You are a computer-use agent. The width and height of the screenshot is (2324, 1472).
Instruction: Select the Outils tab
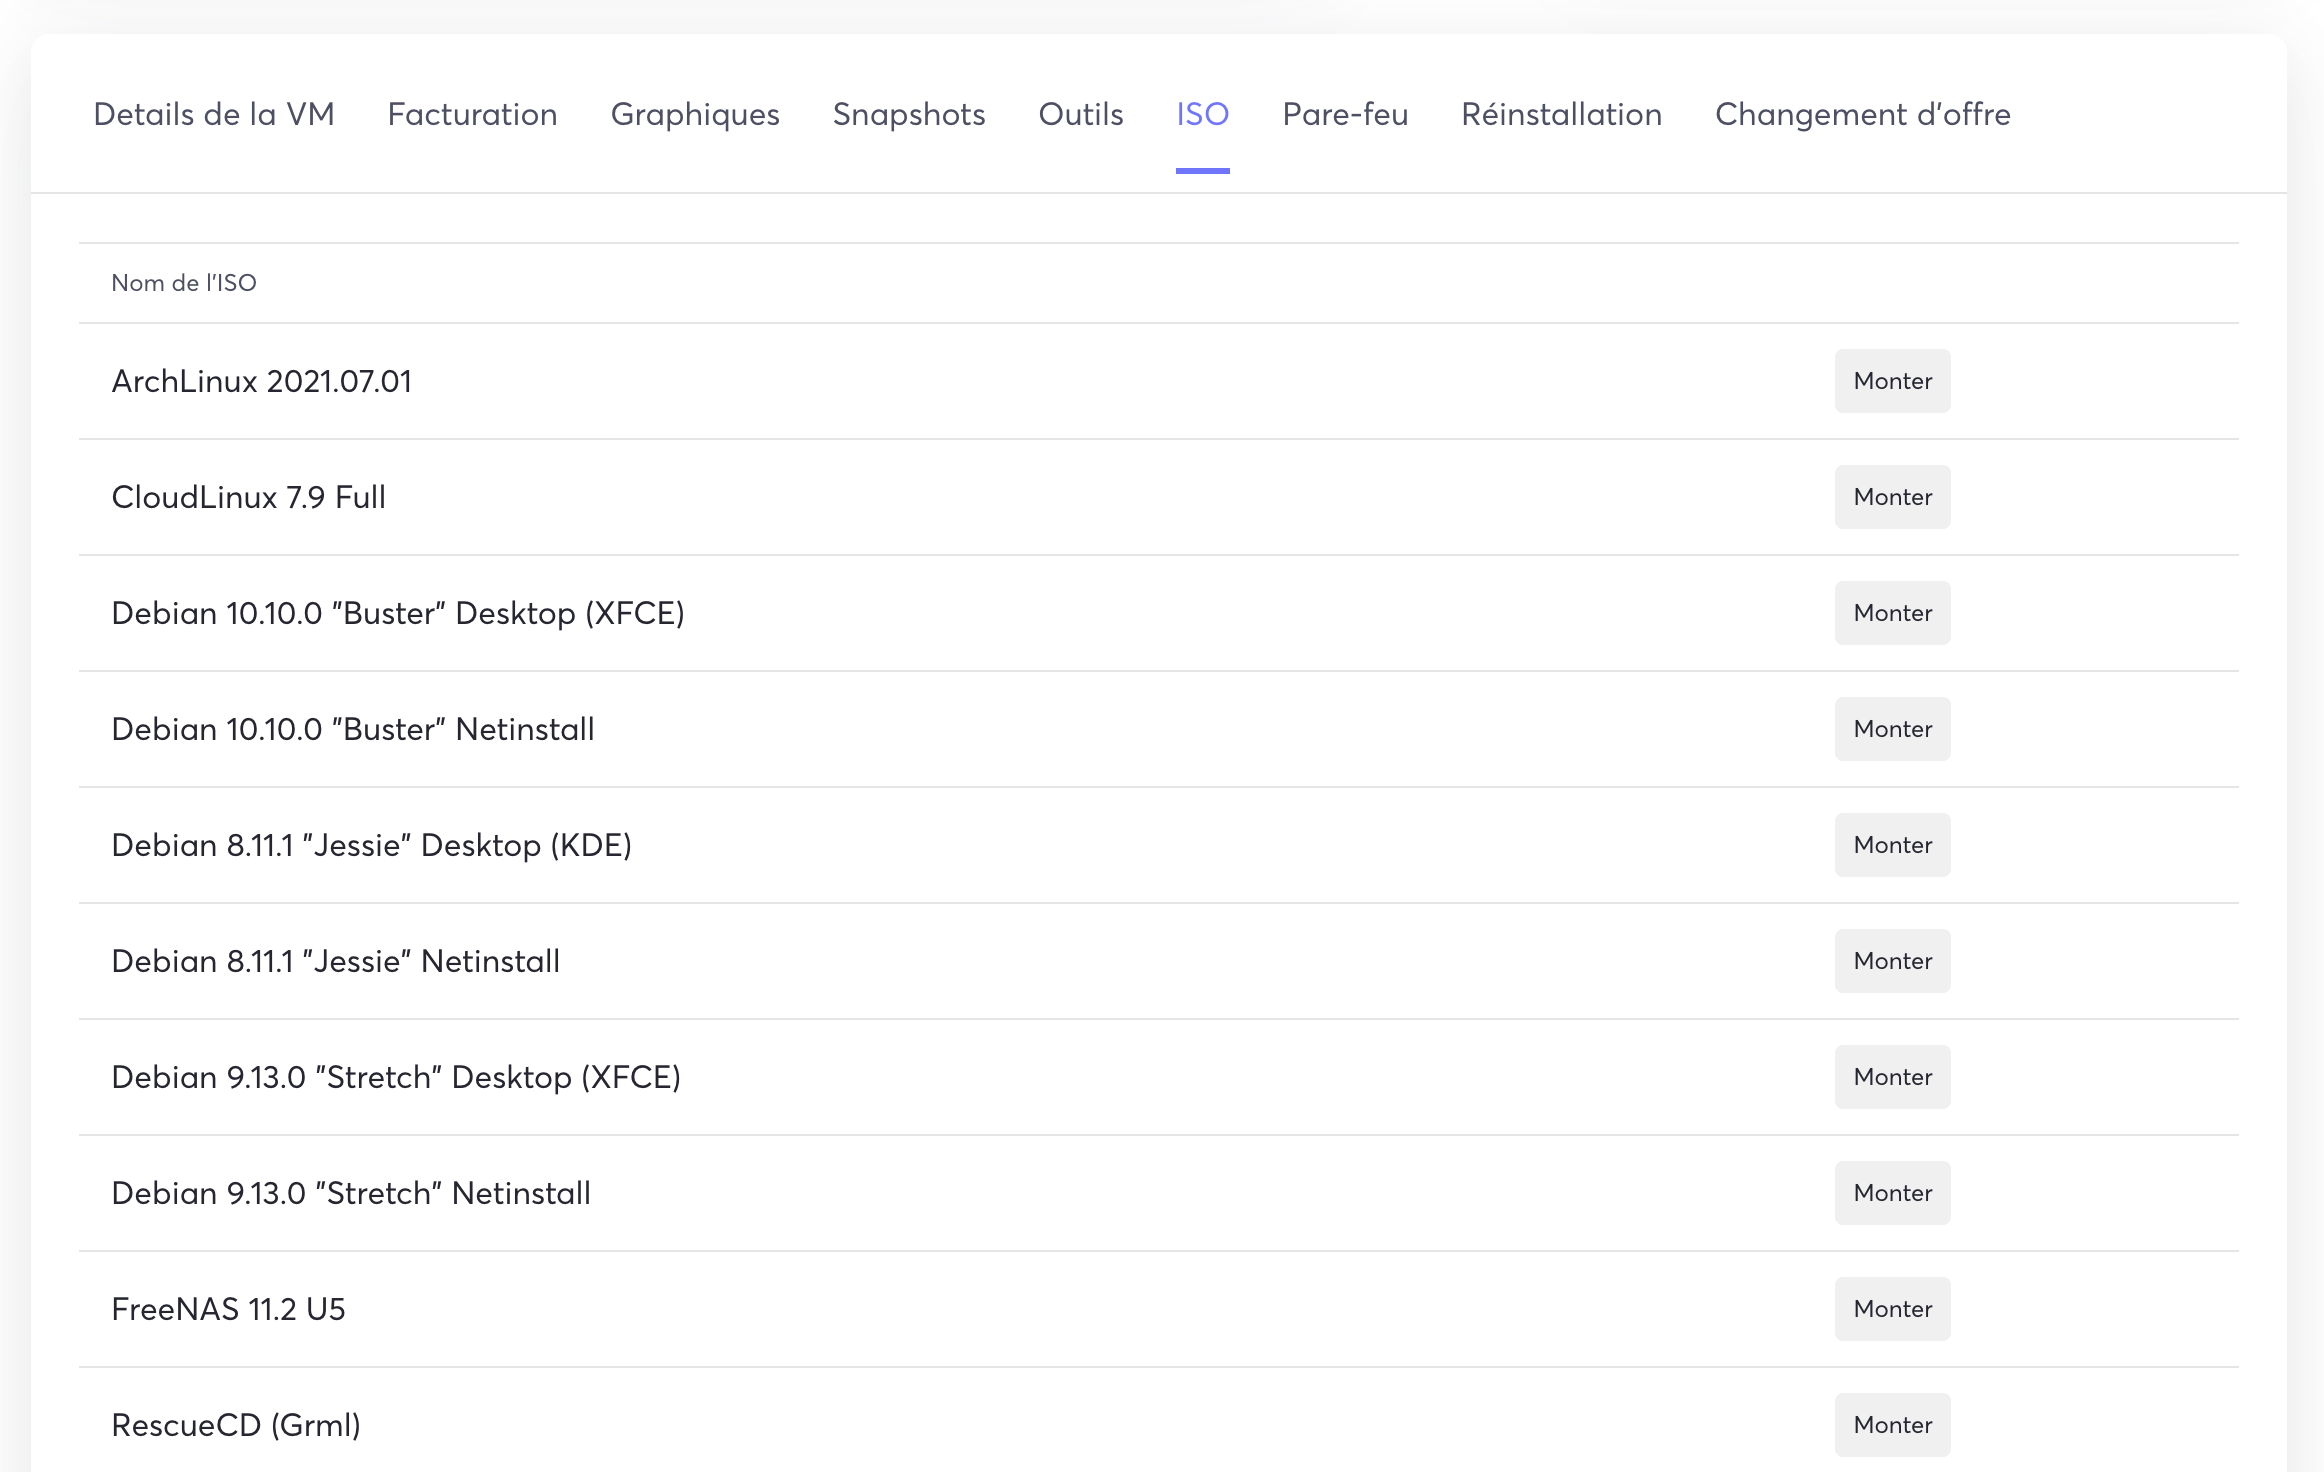[x=1081, y=114]
